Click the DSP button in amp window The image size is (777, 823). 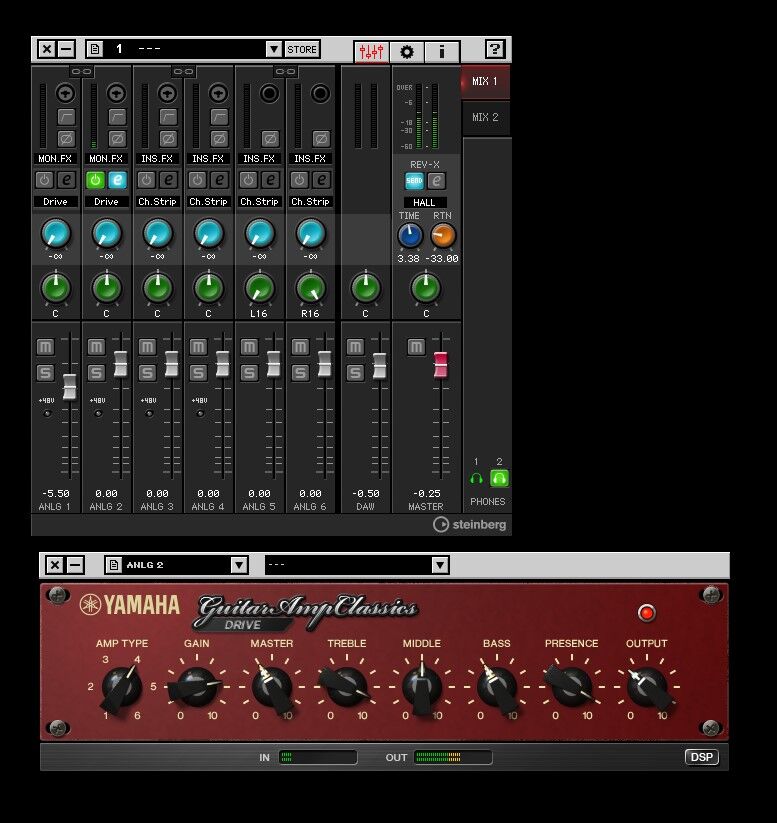click(x=701, y=757)
